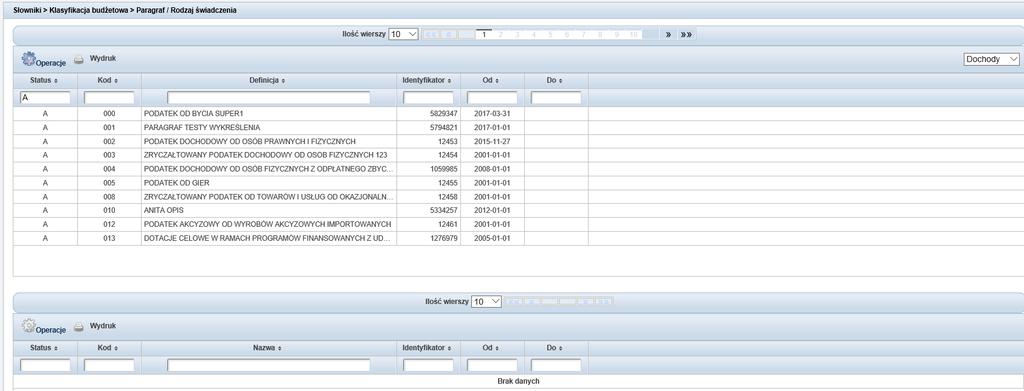The height and width of the screenshot is (391, 1024).
Task: Sort upper table by Kod column
Action: (108, 80)
